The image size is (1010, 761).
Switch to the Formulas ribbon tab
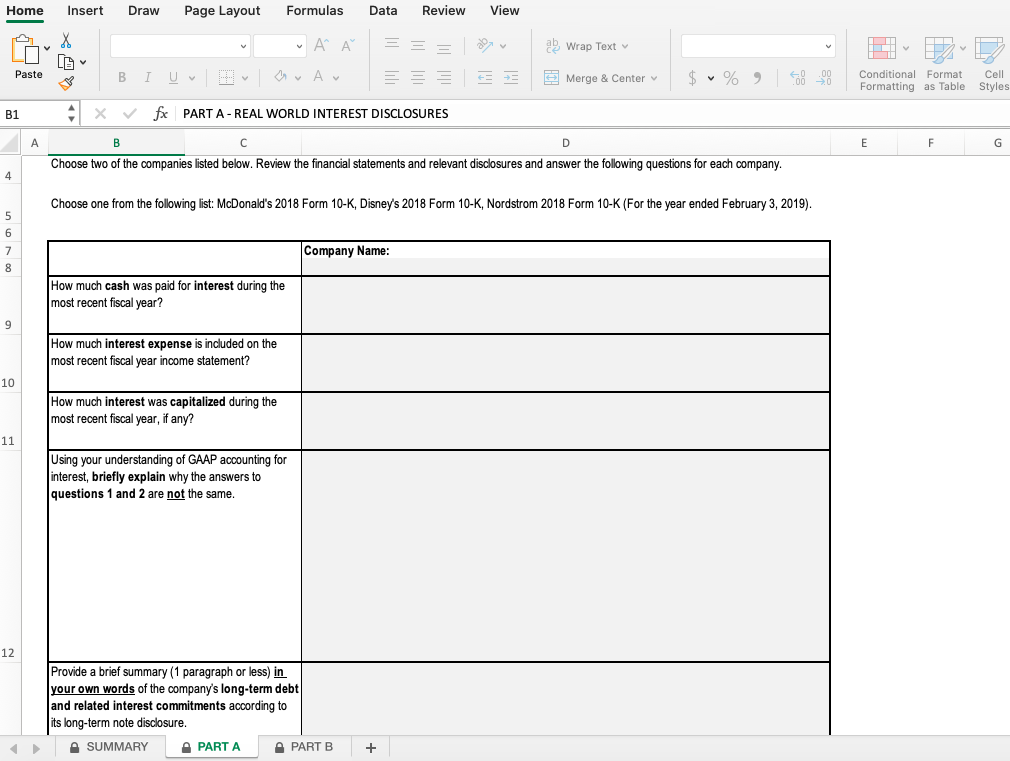(315, 11)
